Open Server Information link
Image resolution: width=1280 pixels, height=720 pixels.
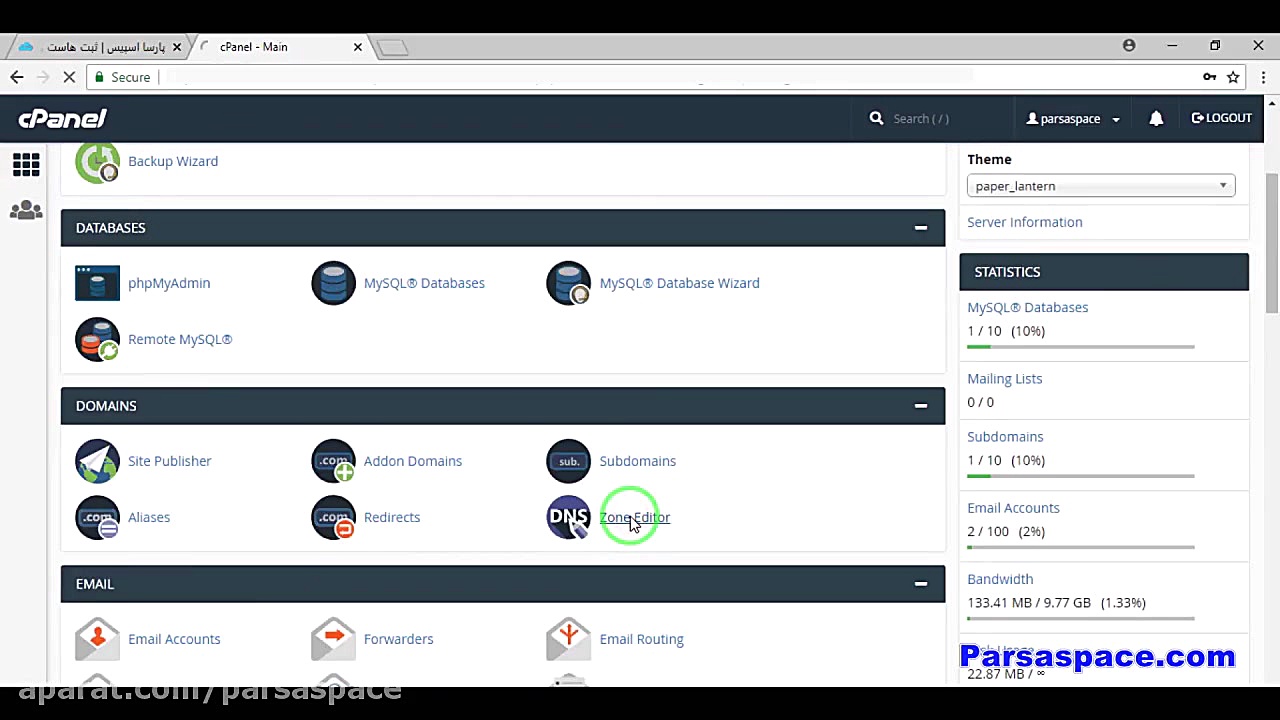coord(1024,222)
